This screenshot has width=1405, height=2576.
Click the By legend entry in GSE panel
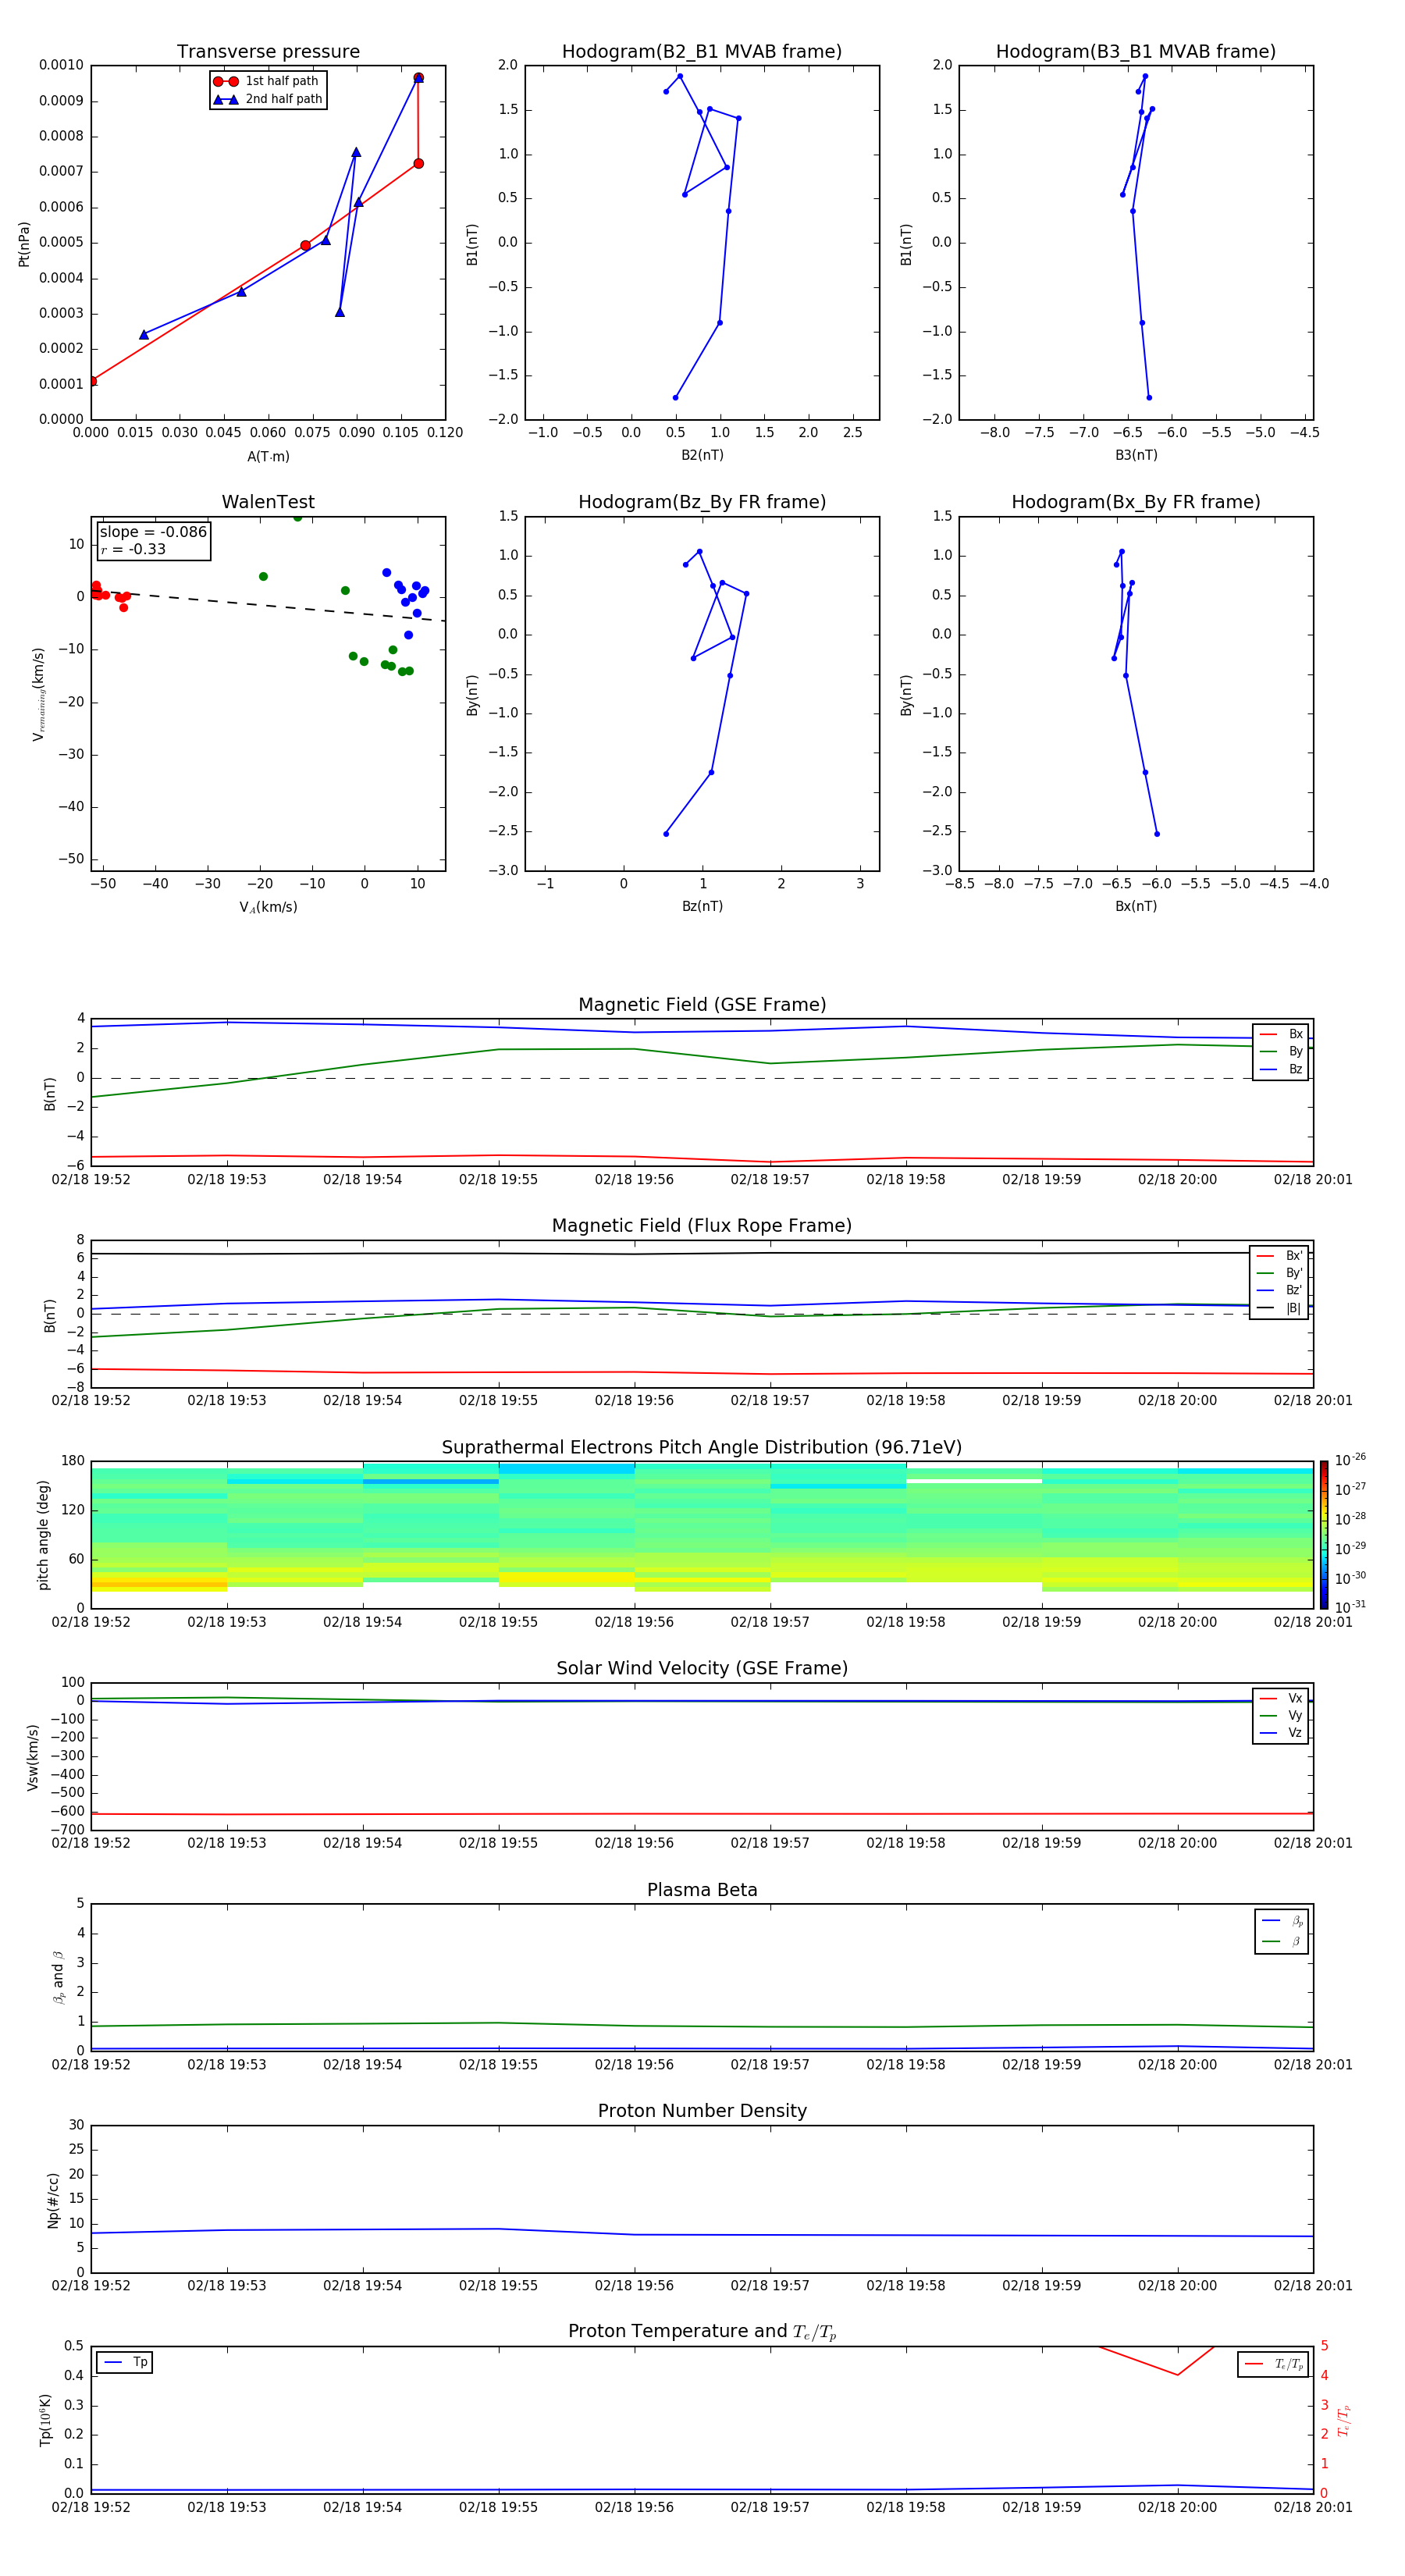point(1281,1052)
